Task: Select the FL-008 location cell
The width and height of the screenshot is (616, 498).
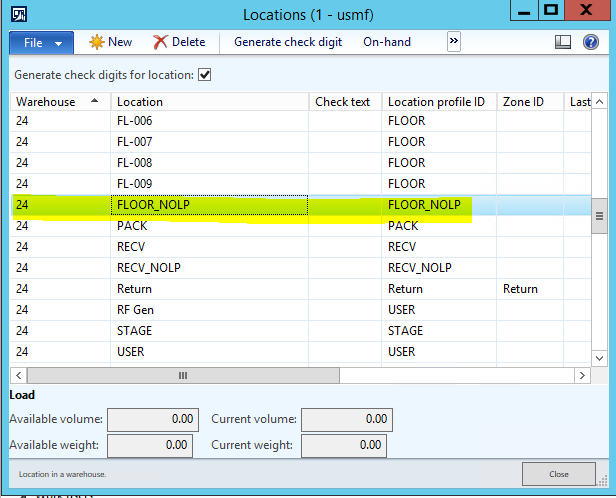Action: pyautogui.click(x=210, y=163)
